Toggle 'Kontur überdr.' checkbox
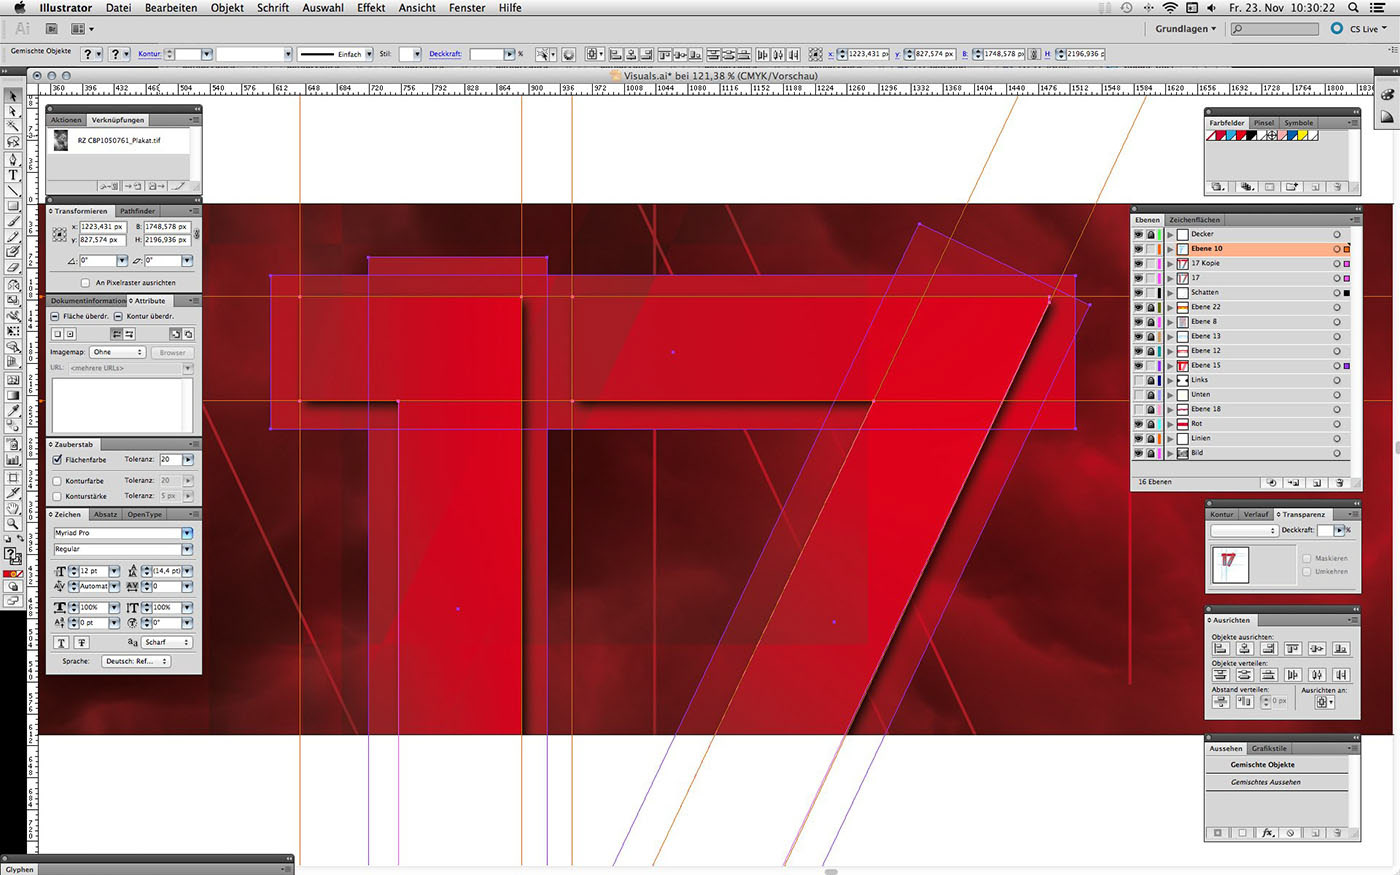 point(118,316)
